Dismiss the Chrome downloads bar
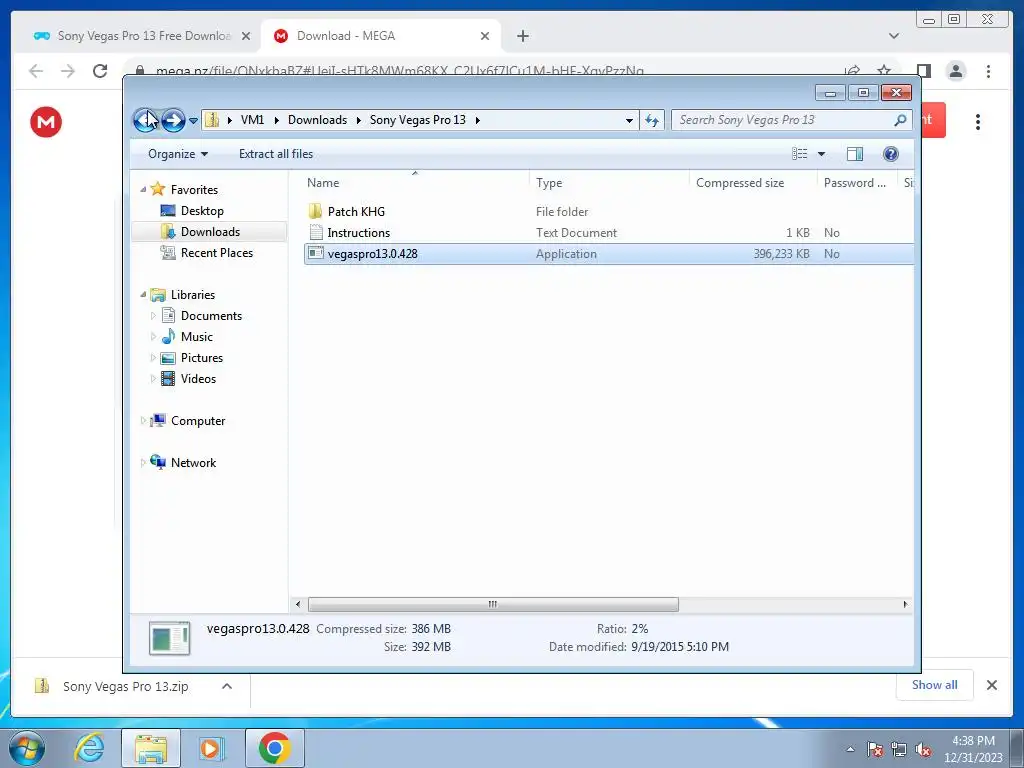This screenshot has height=768, width=1024. (x=991, y=685)
